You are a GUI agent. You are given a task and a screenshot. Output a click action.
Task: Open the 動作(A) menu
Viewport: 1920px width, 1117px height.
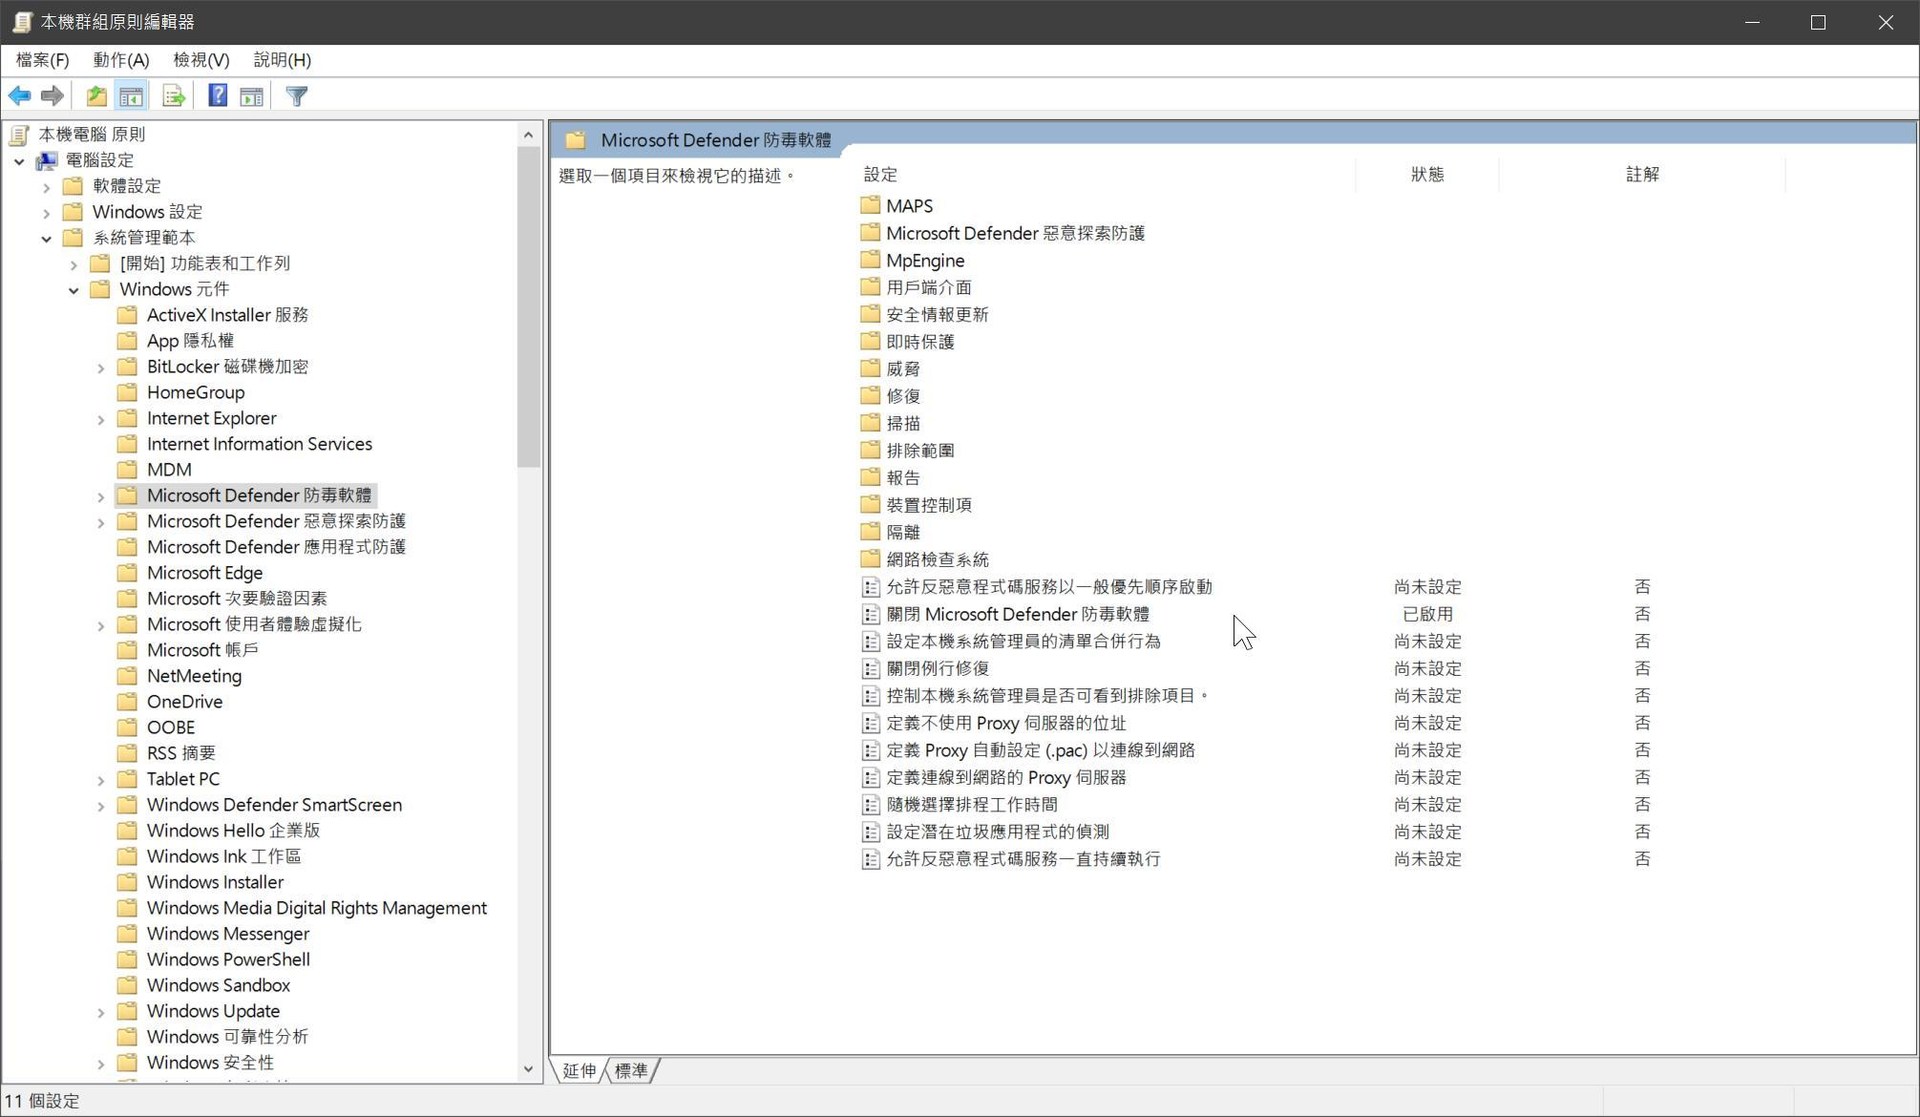[x=121, y=60]
